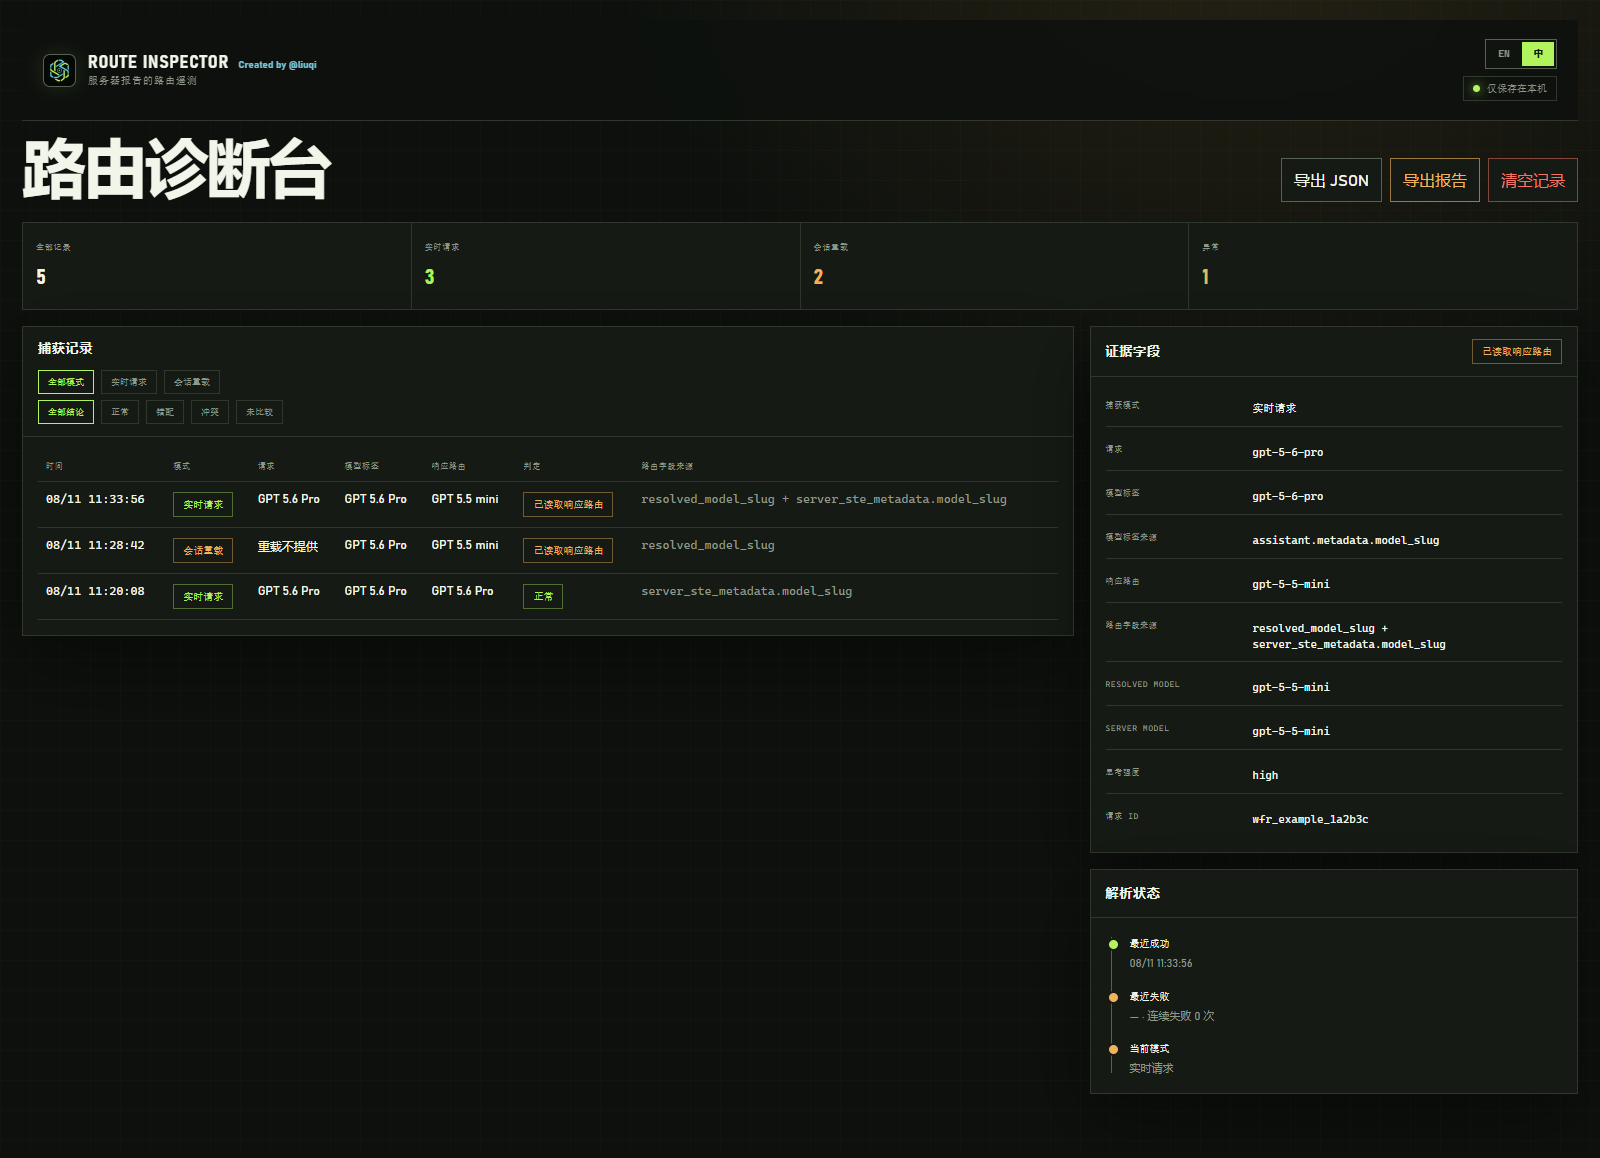This screenshot has width=1600, height=1158.
Task: Click the SERVER MODEL value gpt-5-5-mini
Action: pos(1291,731)
